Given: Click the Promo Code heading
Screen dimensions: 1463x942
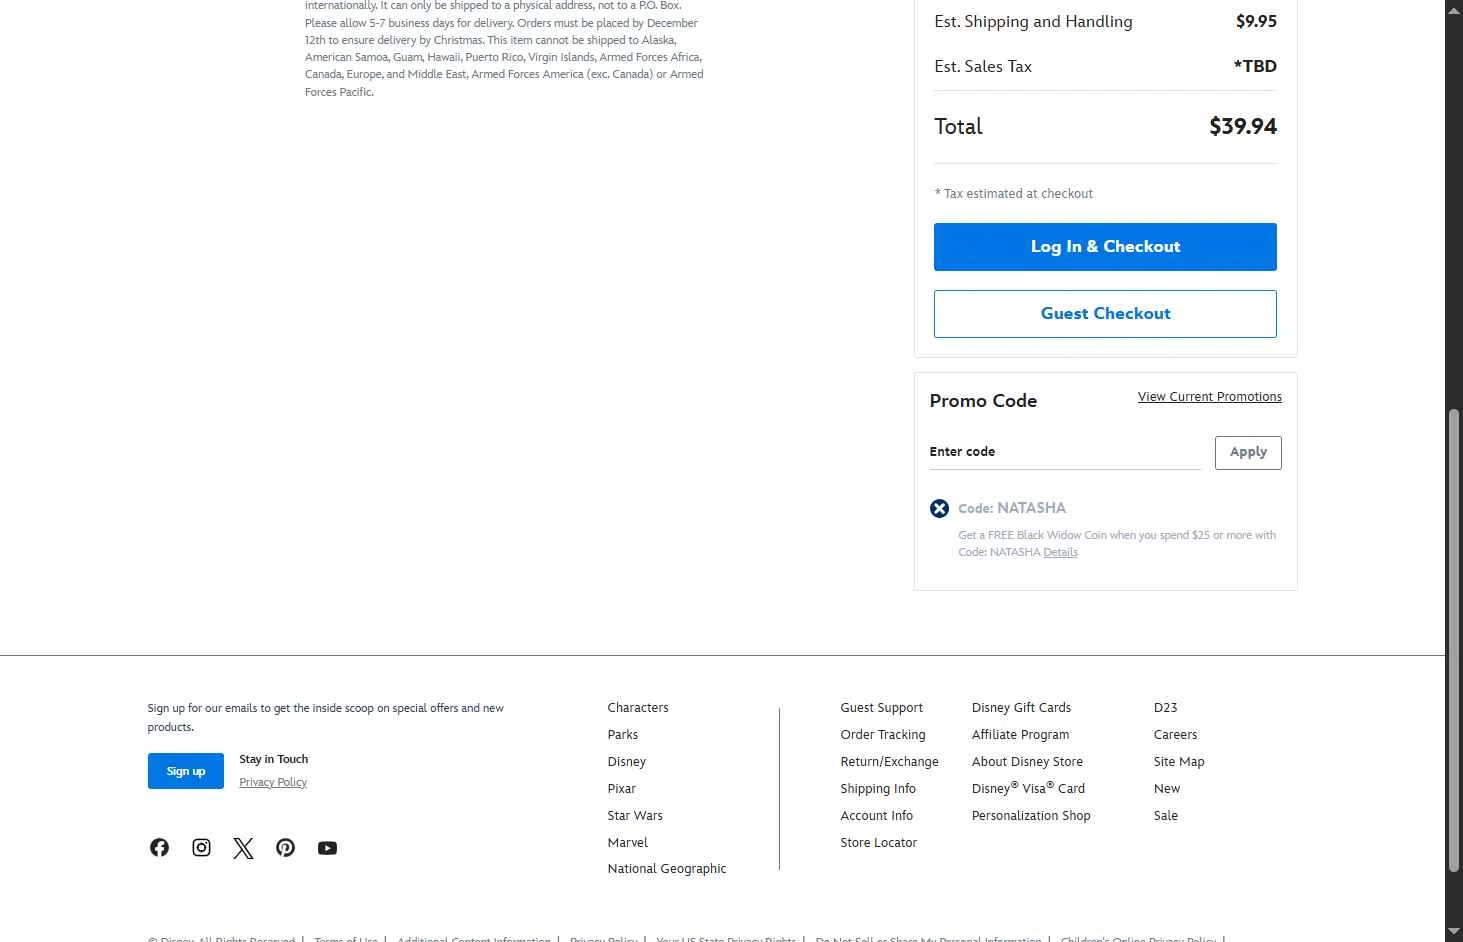Looking at the screenshot, I should pyautogui.click(x=983, y=401).
